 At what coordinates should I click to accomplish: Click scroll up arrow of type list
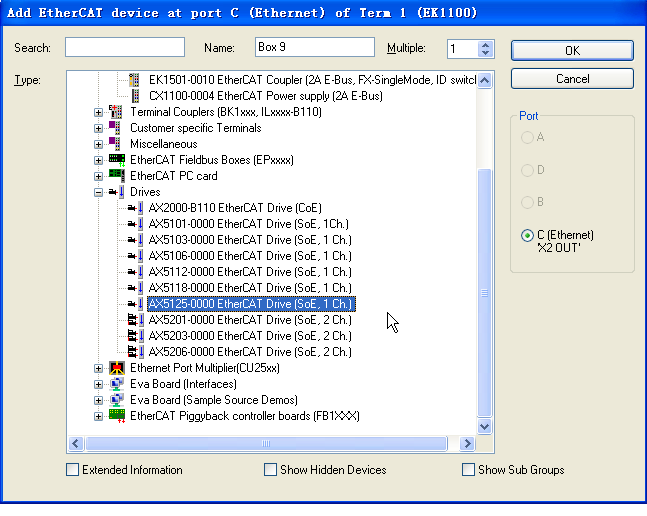click(484, 80)
